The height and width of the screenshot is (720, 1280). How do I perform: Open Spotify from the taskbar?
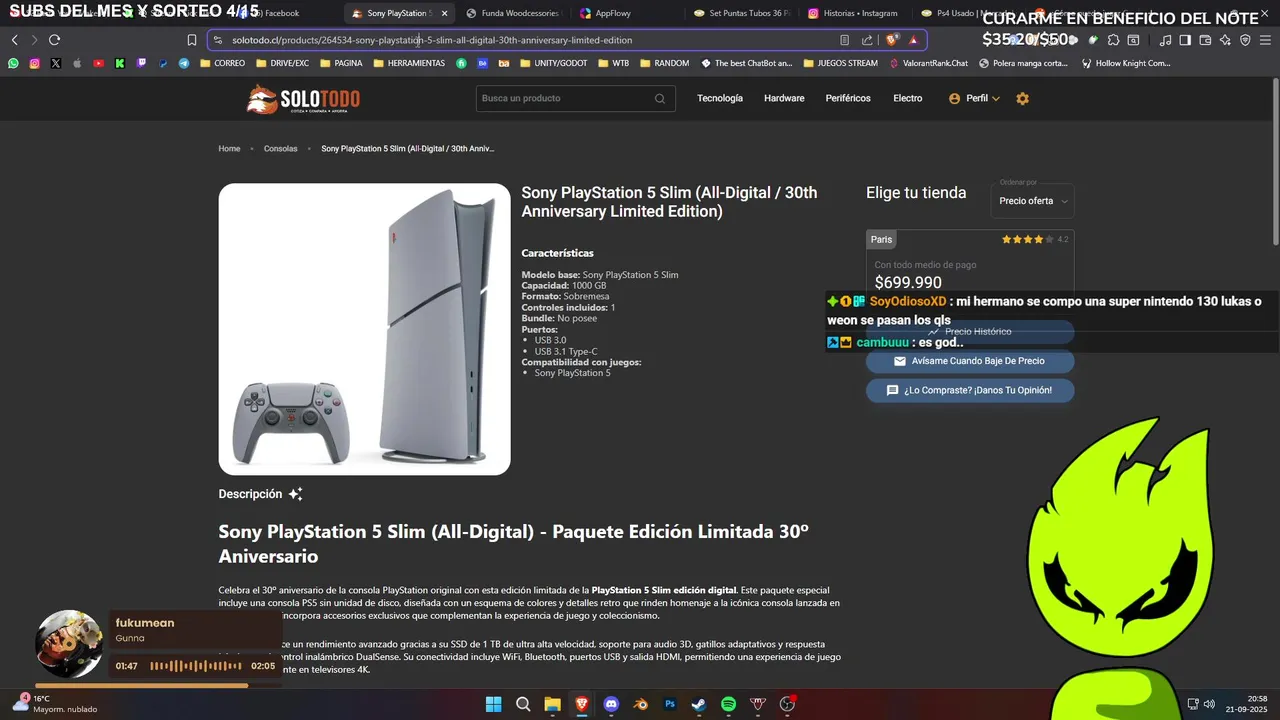[728, 704]
